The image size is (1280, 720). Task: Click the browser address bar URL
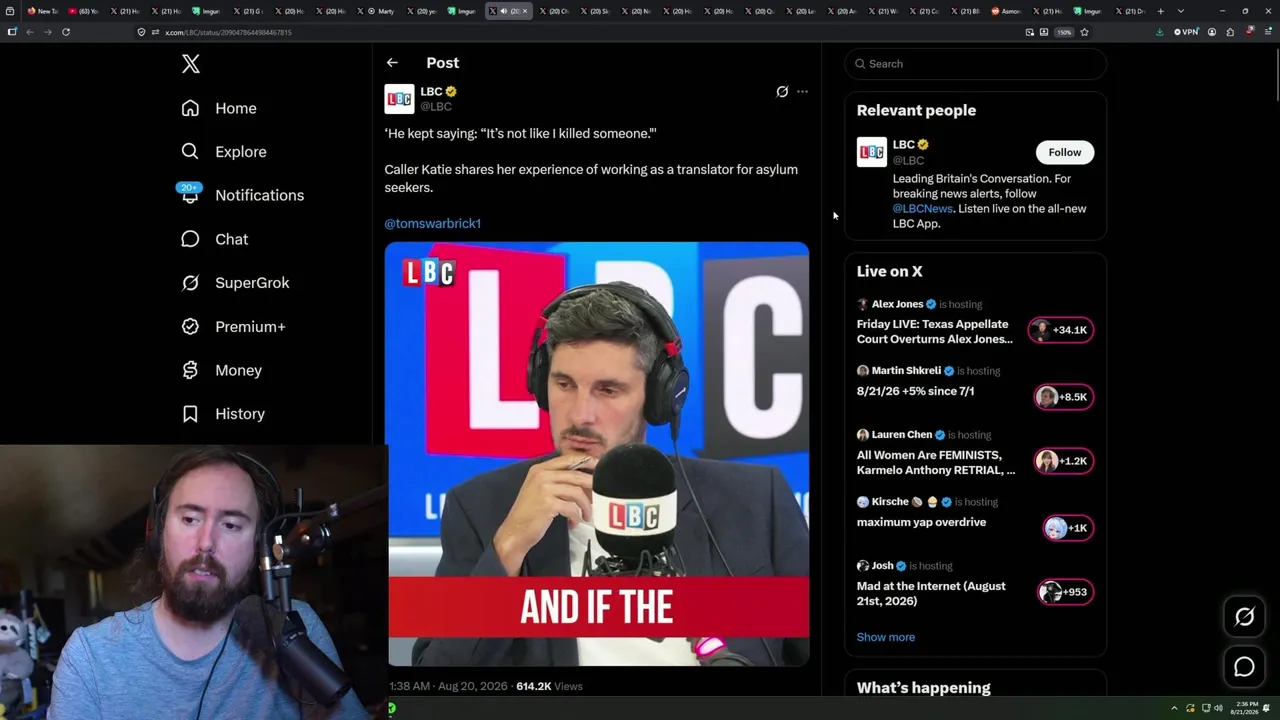click(x=228, y=33)
